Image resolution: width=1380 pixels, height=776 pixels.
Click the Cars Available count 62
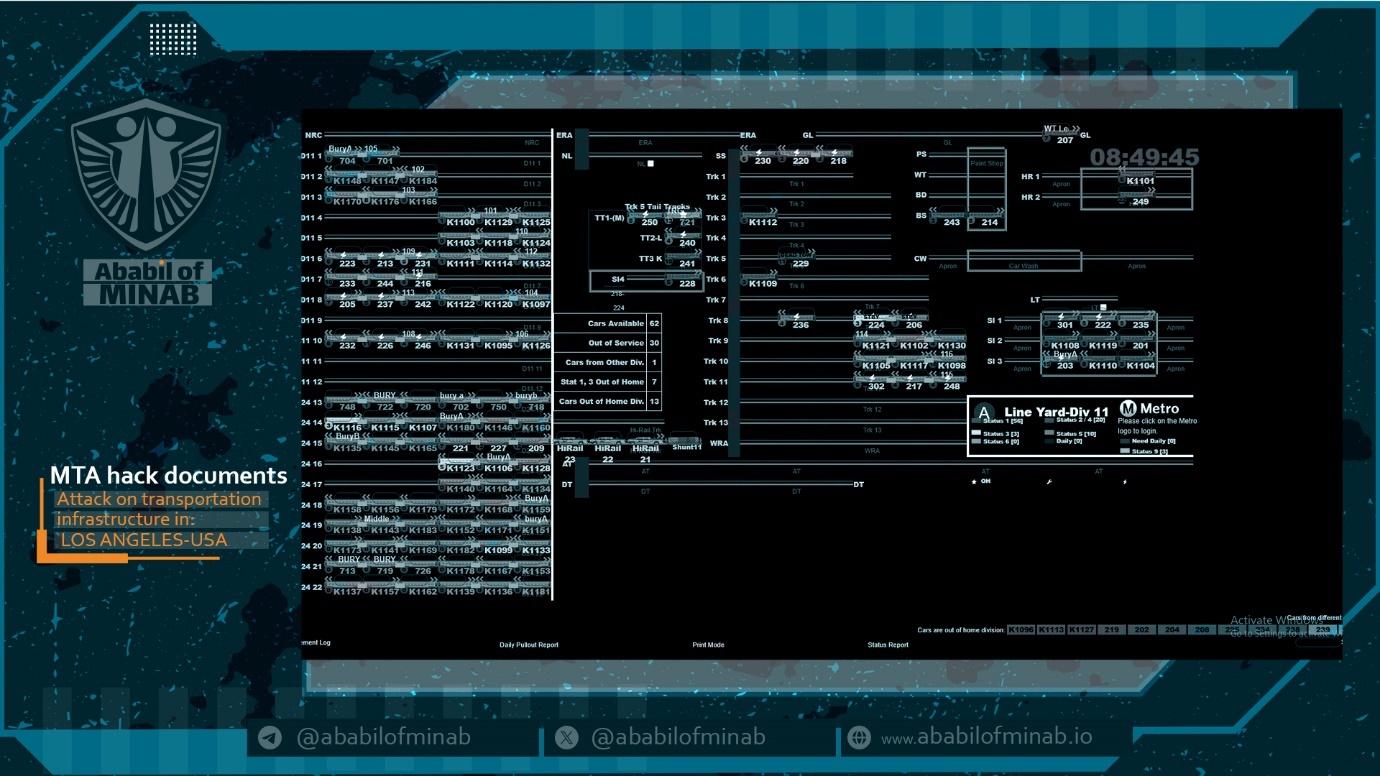point(654,324)
